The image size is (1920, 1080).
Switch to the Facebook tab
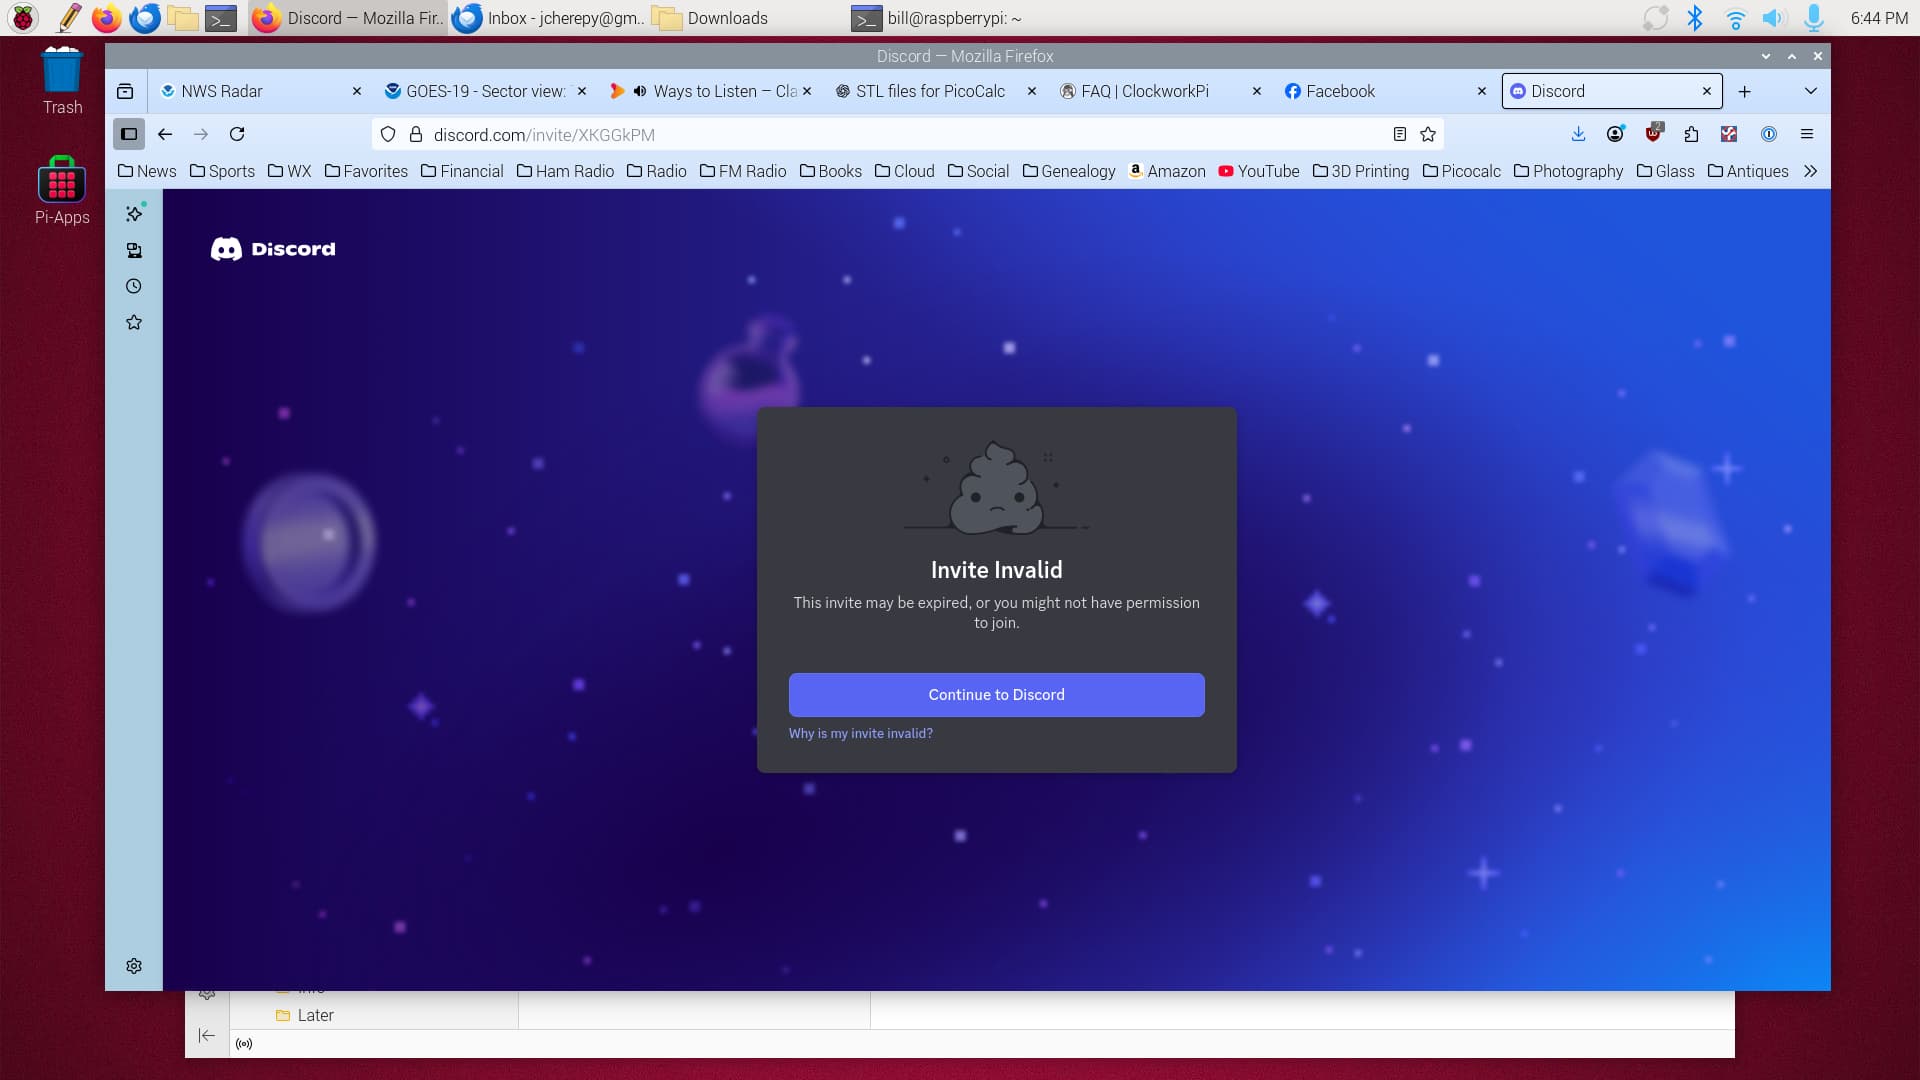pos(1340,91)
